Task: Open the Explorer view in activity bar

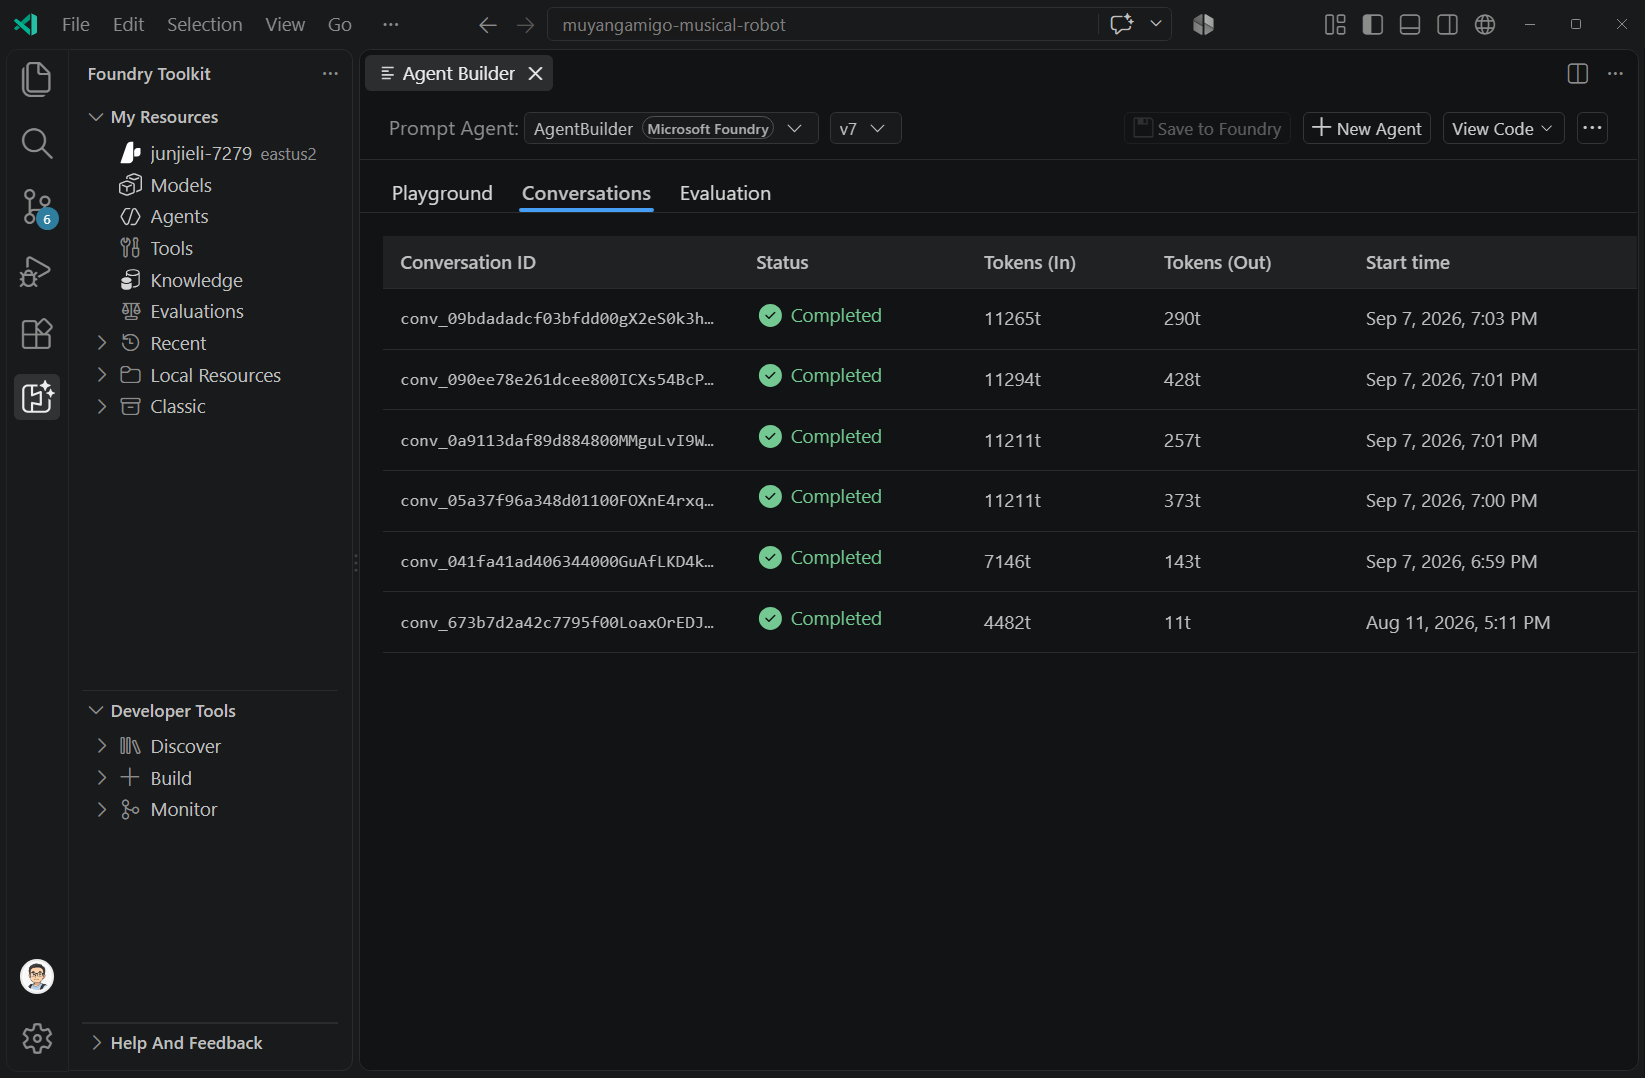Action: pyautogui.click(x=37, y=79)
